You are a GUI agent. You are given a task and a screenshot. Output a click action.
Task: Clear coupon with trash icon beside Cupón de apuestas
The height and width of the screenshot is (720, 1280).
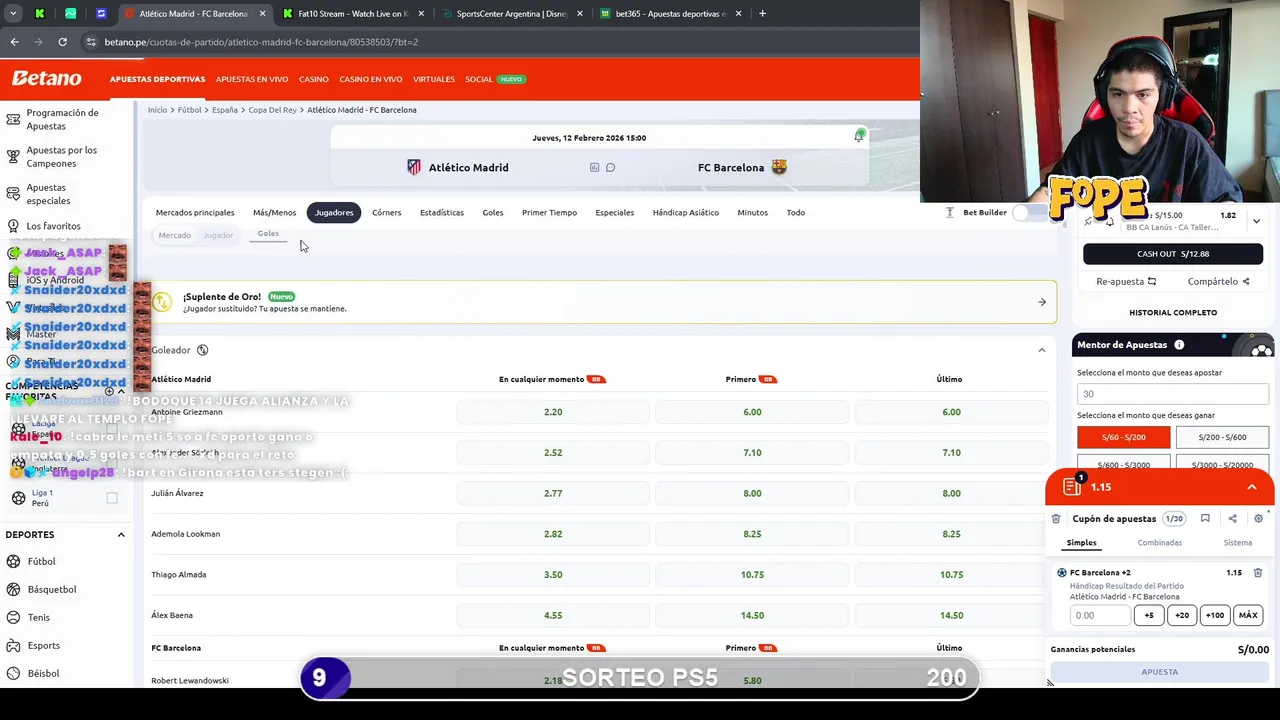coord(1056,519)
